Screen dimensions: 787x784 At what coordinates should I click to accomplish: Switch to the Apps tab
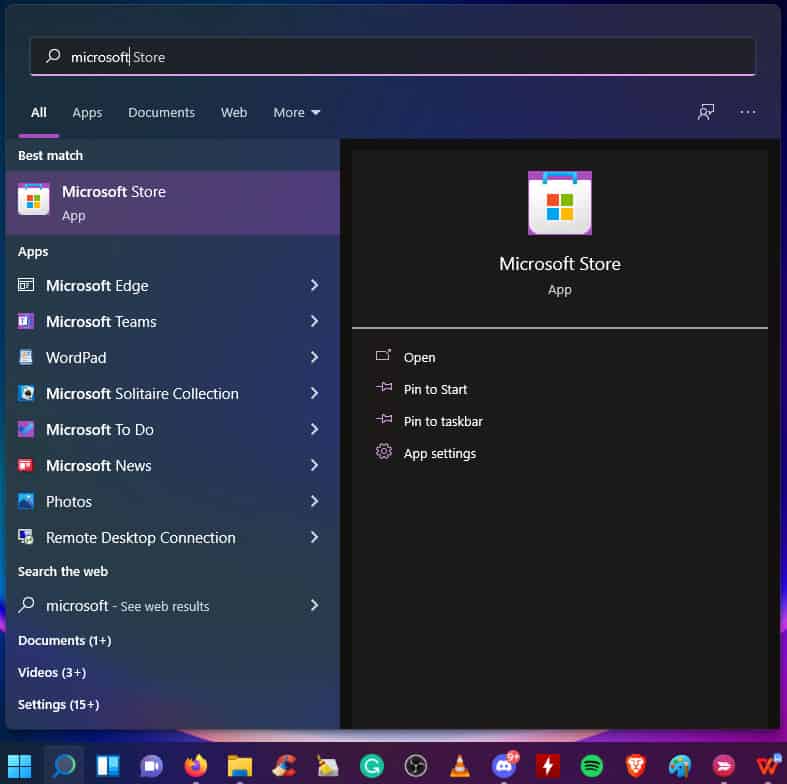pos(87,113)
